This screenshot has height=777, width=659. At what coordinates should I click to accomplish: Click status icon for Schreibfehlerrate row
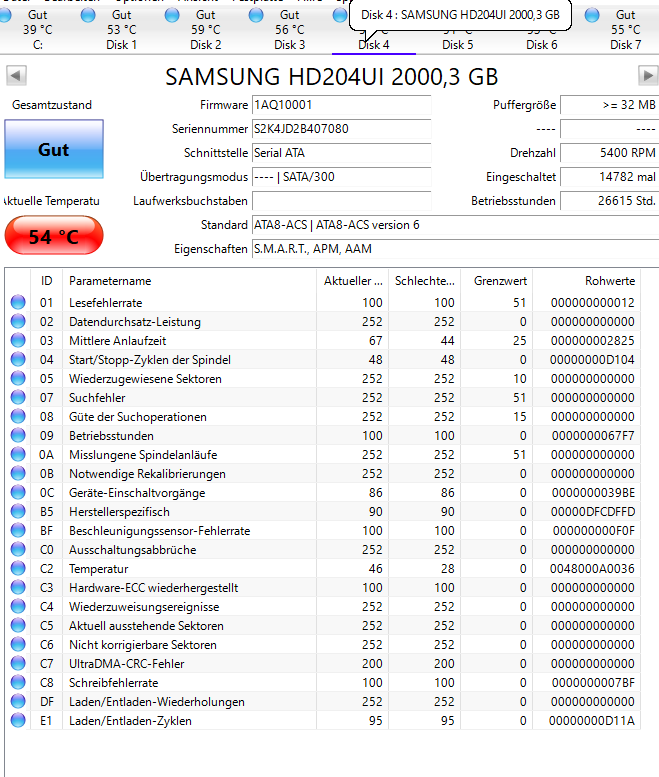pos(18,682)
